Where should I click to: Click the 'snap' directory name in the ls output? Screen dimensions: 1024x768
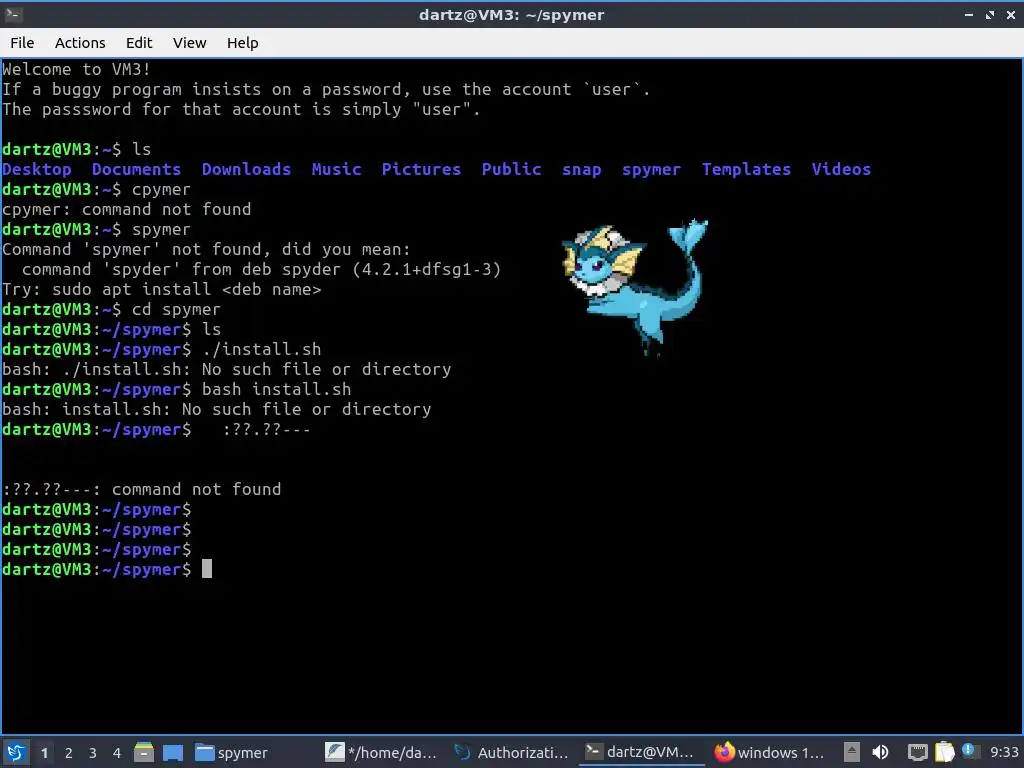(x=581, y=170)
